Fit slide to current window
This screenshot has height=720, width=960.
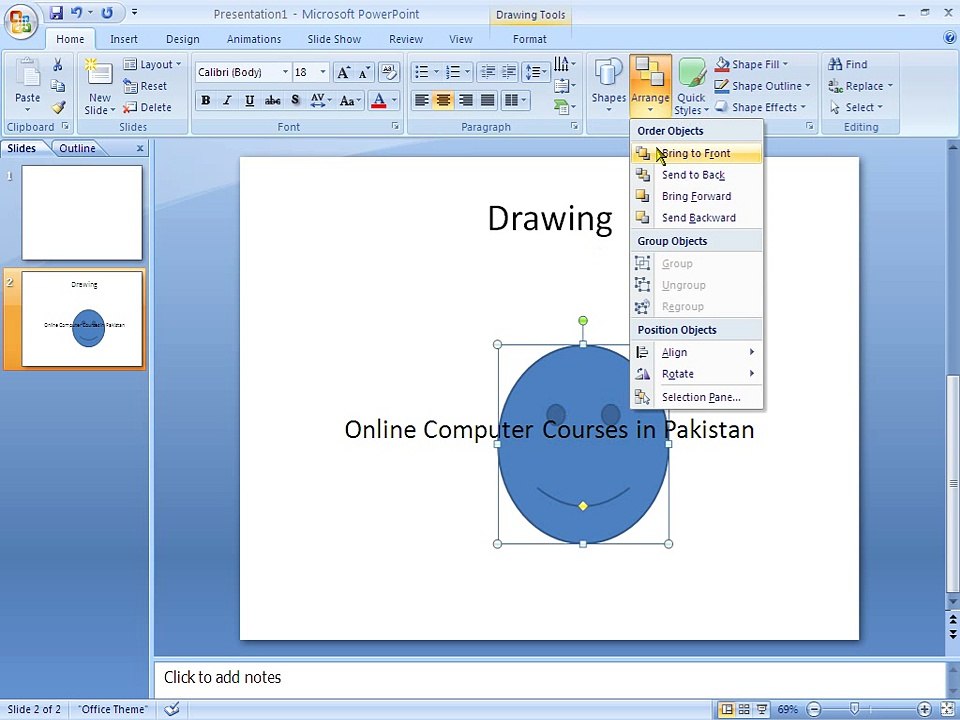947,709
